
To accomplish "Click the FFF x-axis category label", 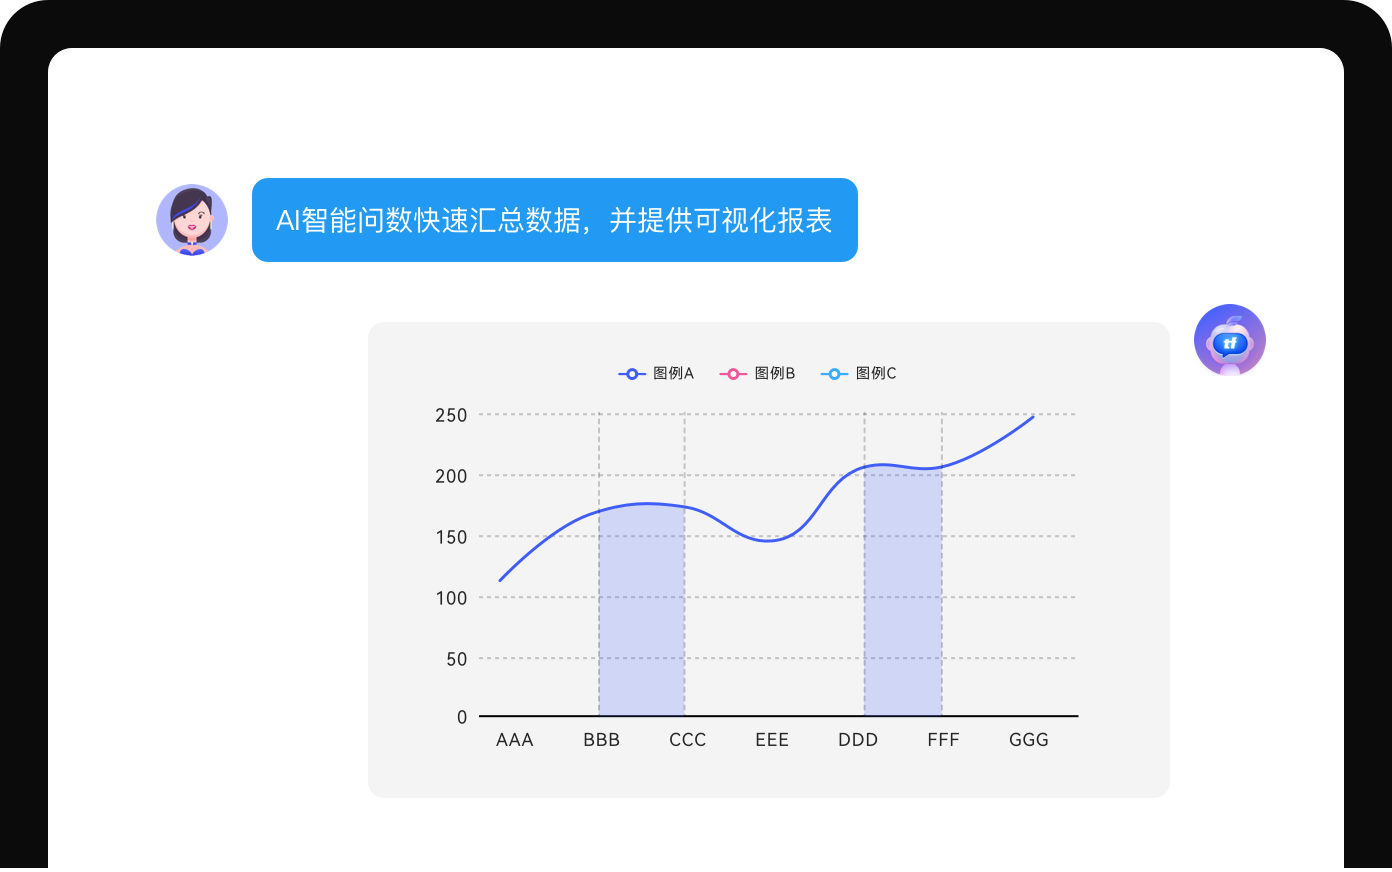I will pyautogui.click(x=943, y=740).
